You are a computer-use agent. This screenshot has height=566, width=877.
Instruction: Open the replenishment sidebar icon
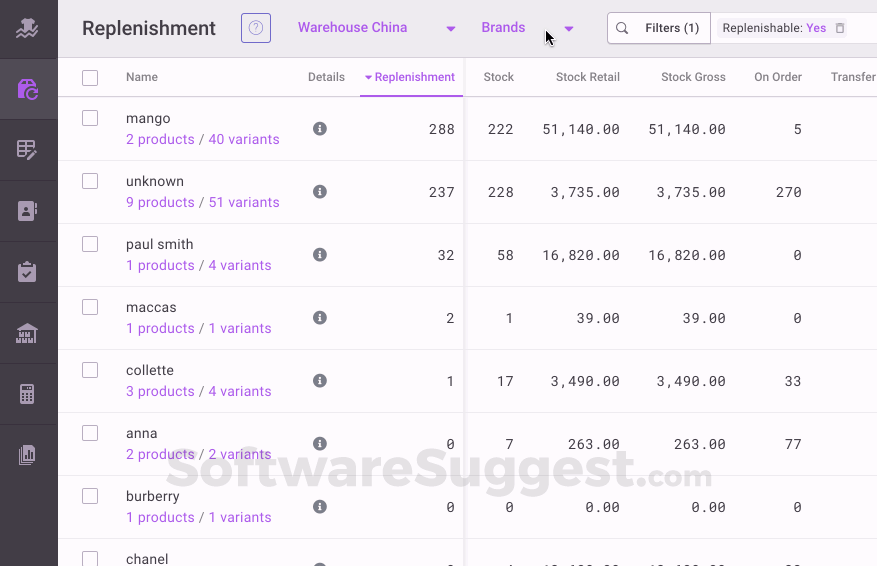27,90
